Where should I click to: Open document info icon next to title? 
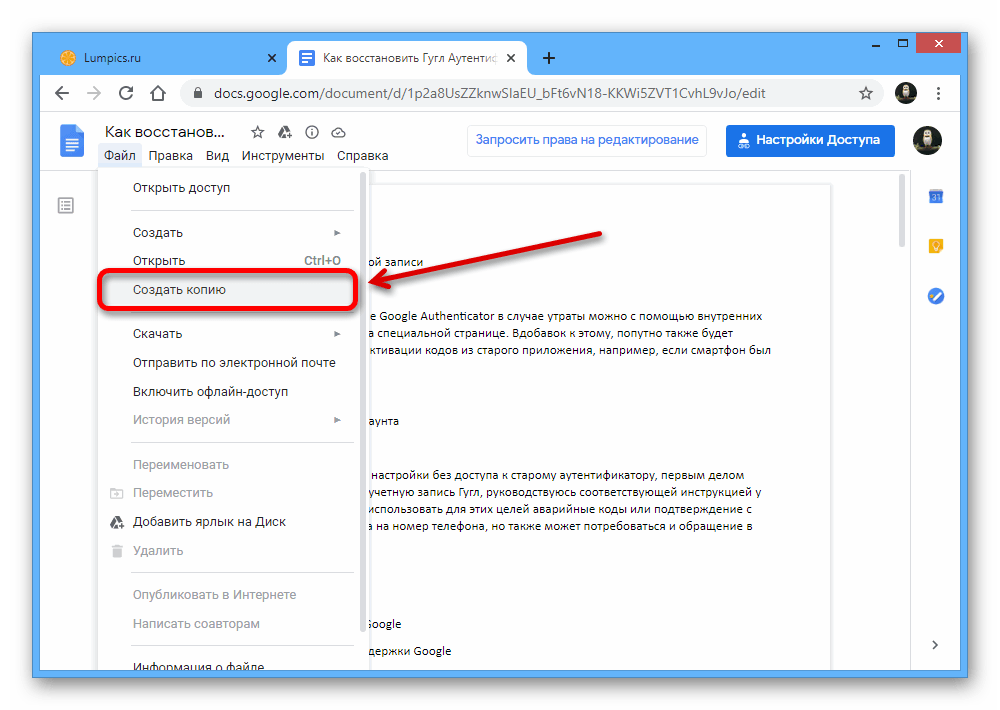(311, 132)
